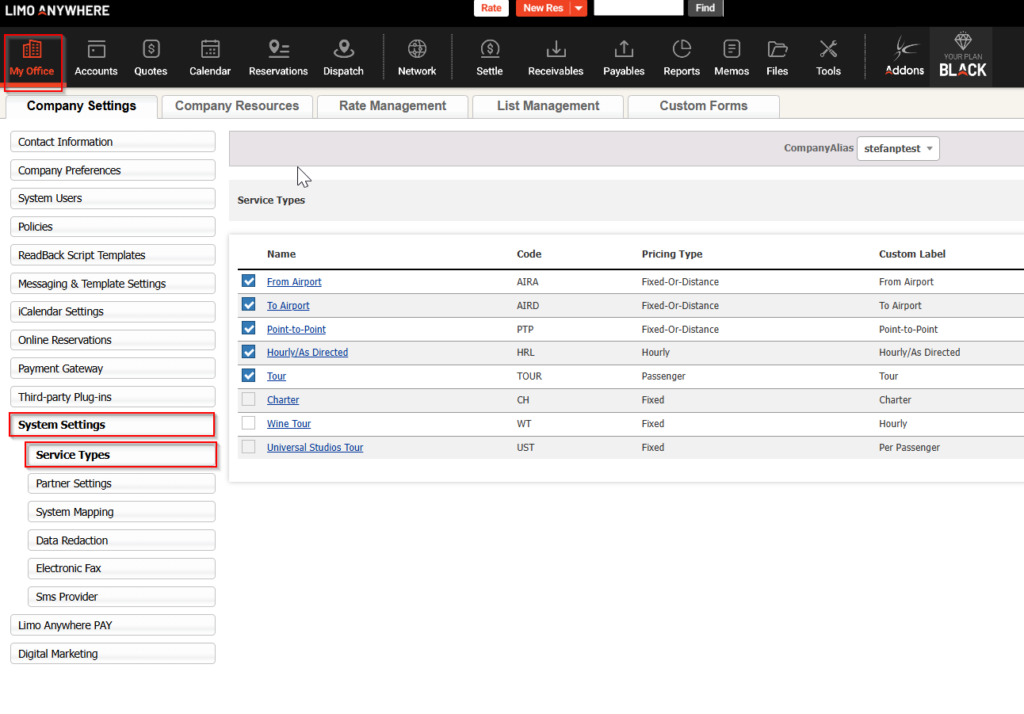
Task: Open the Reports pie chart icon
Action: tap(681, 49)
